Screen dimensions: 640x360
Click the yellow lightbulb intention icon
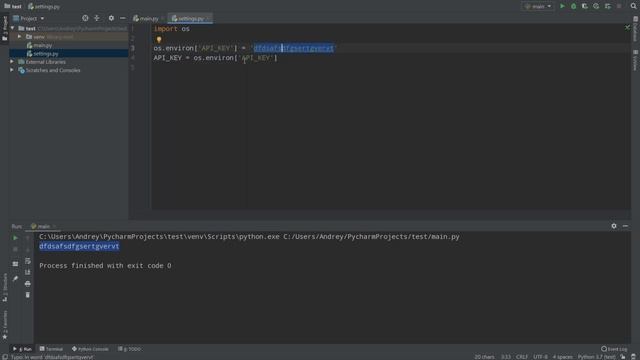(x=159, y=40)
